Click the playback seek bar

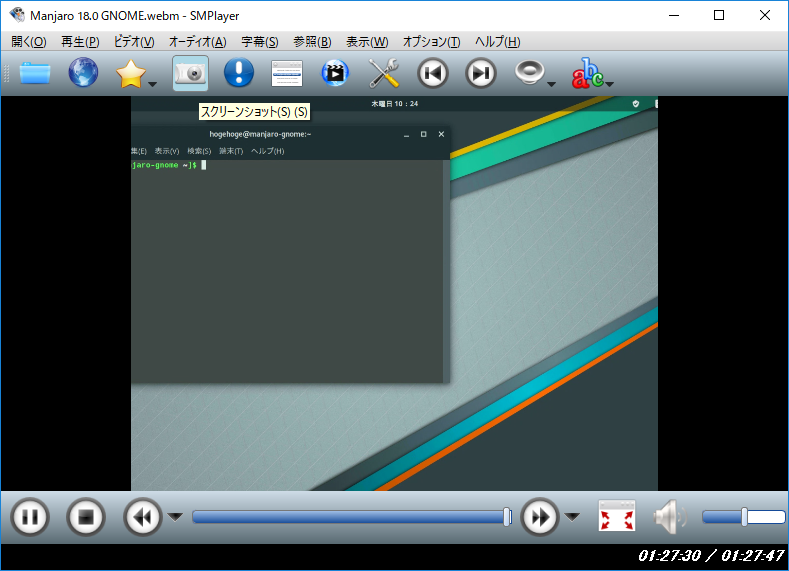tap(352, 517)
